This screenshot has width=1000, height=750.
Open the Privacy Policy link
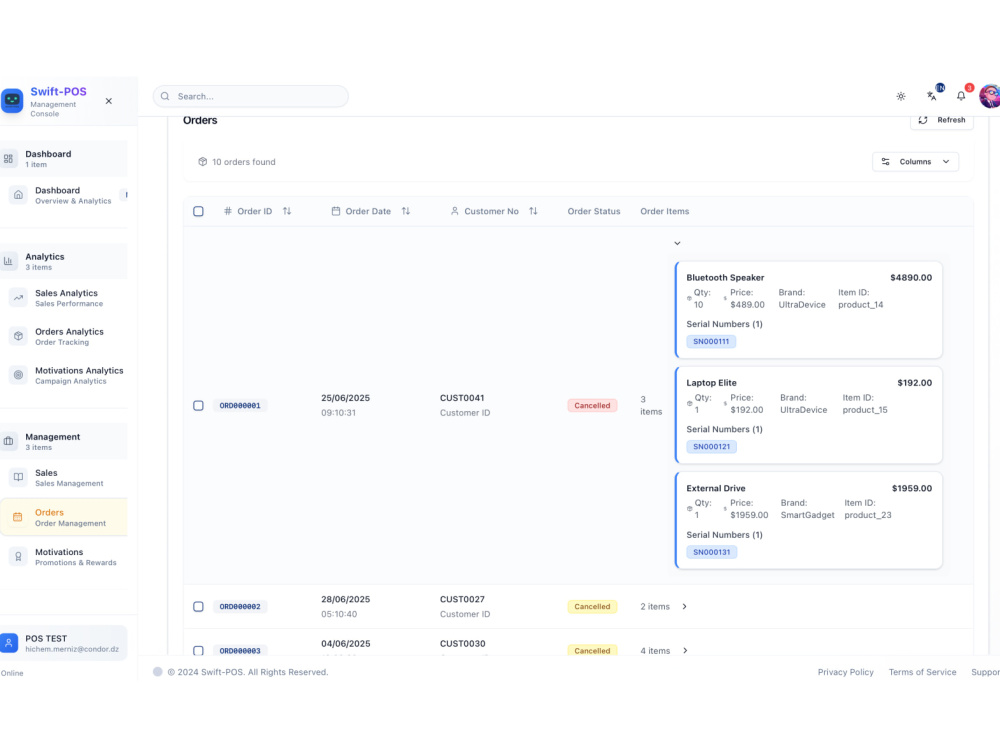846,672
